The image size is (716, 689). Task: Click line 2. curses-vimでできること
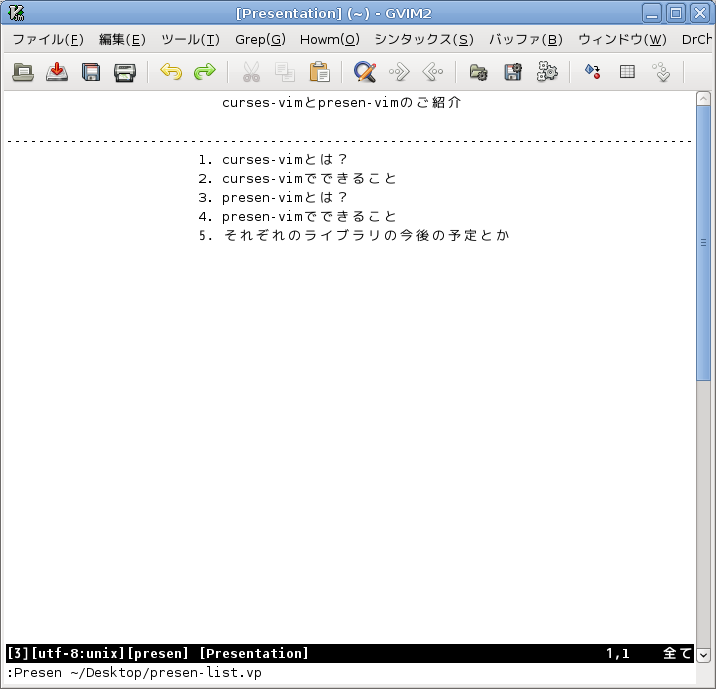point(298,179)
